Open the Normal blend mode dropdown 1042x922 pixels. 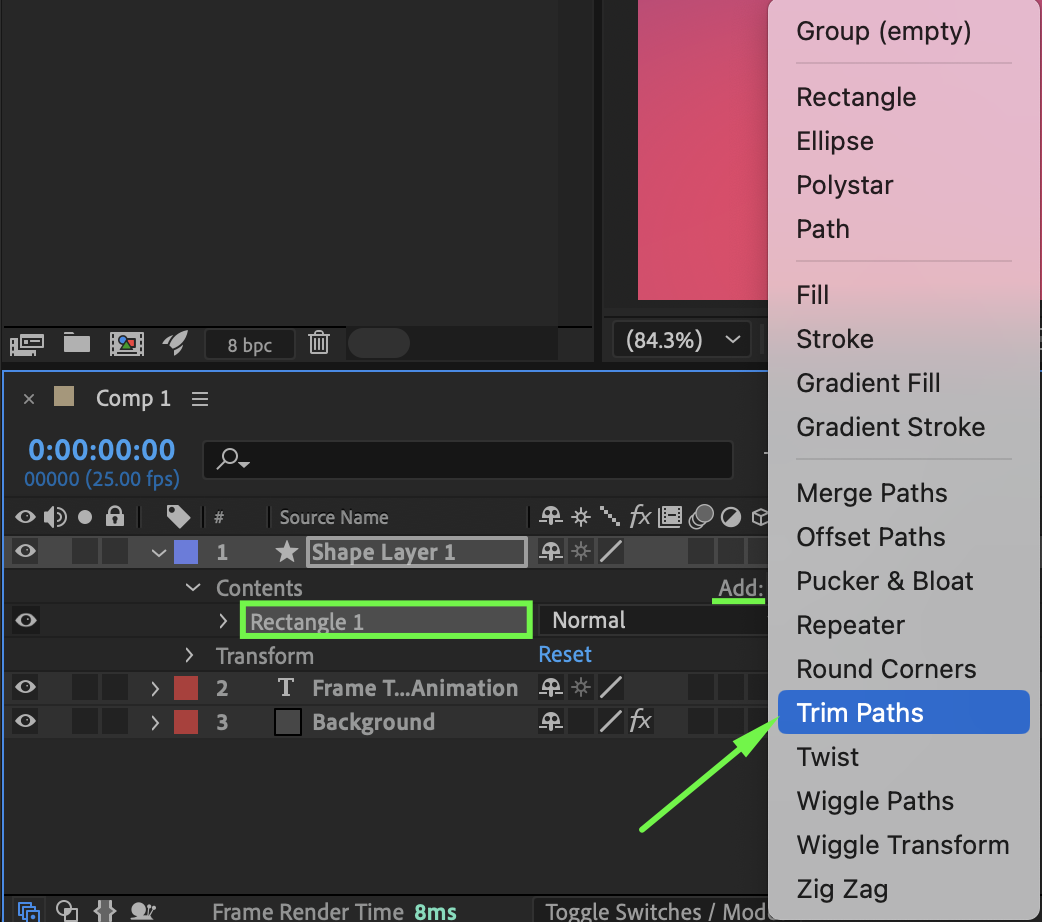[650, 620]
